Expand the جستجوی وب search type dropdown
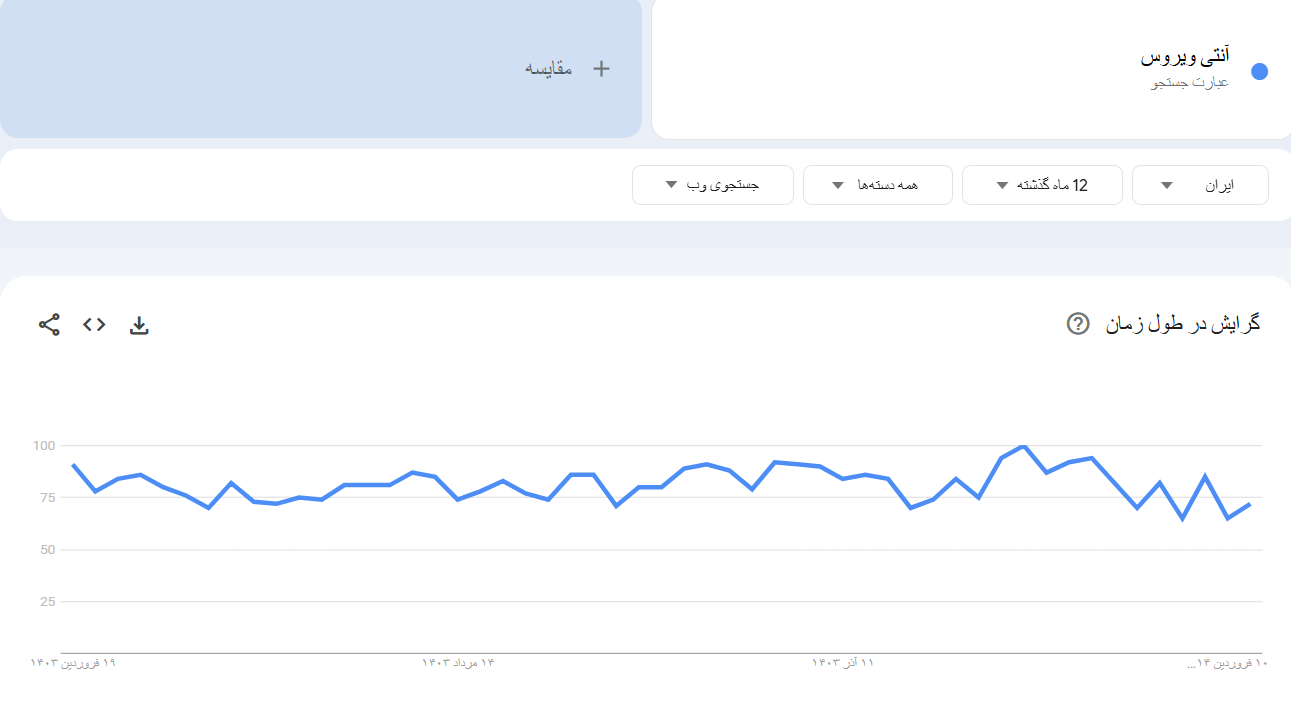The width and height of the screenshot is (1291, 701). coord(712,185)
